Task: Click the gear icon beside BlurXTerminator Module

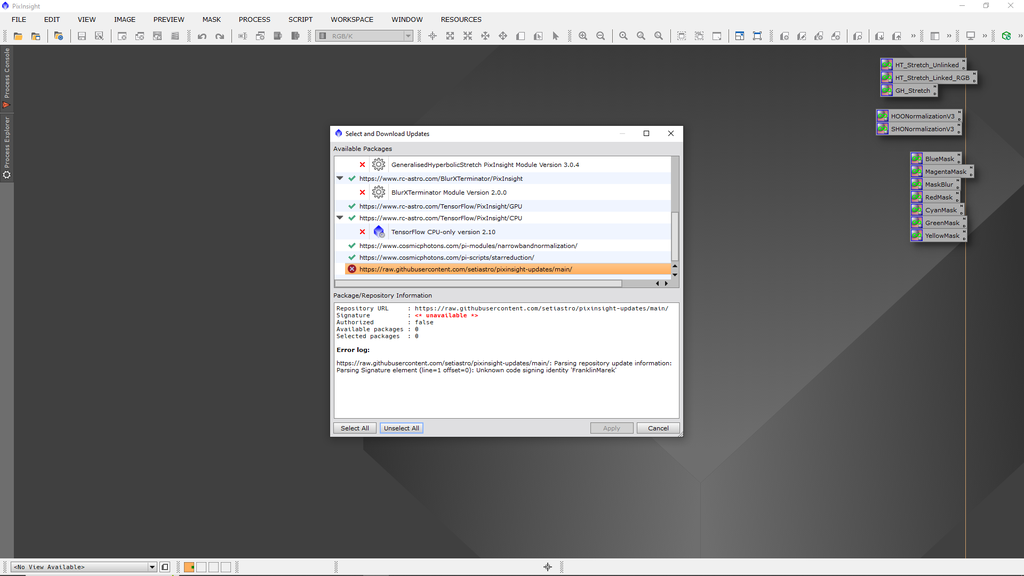Action: [x=379, y=192]
